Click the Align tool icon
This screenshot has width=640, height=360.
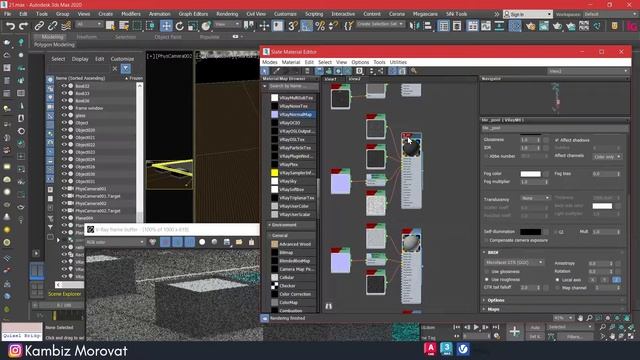coord(427,26)
